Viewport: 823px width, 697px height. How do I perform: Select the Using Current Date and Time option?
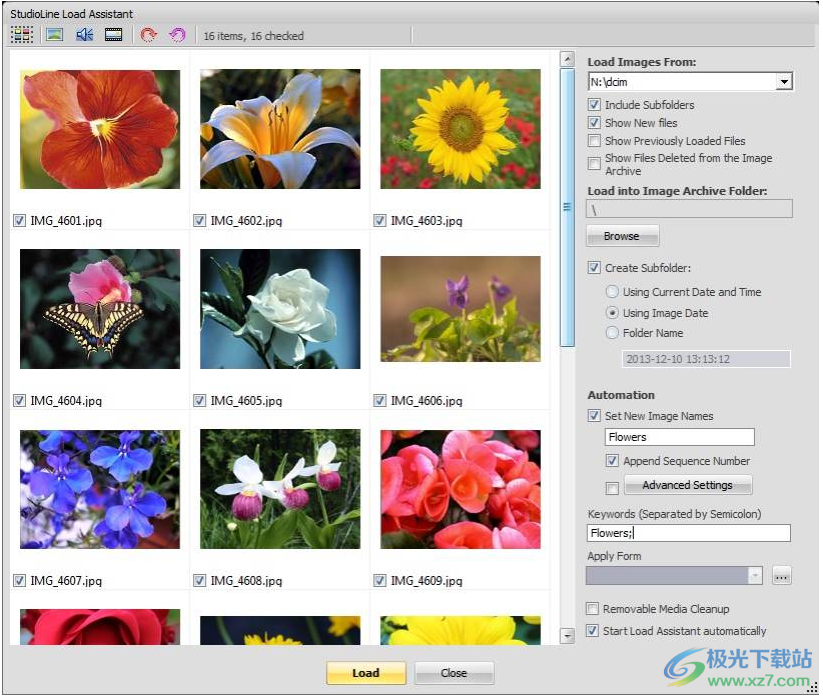[611, 292]
